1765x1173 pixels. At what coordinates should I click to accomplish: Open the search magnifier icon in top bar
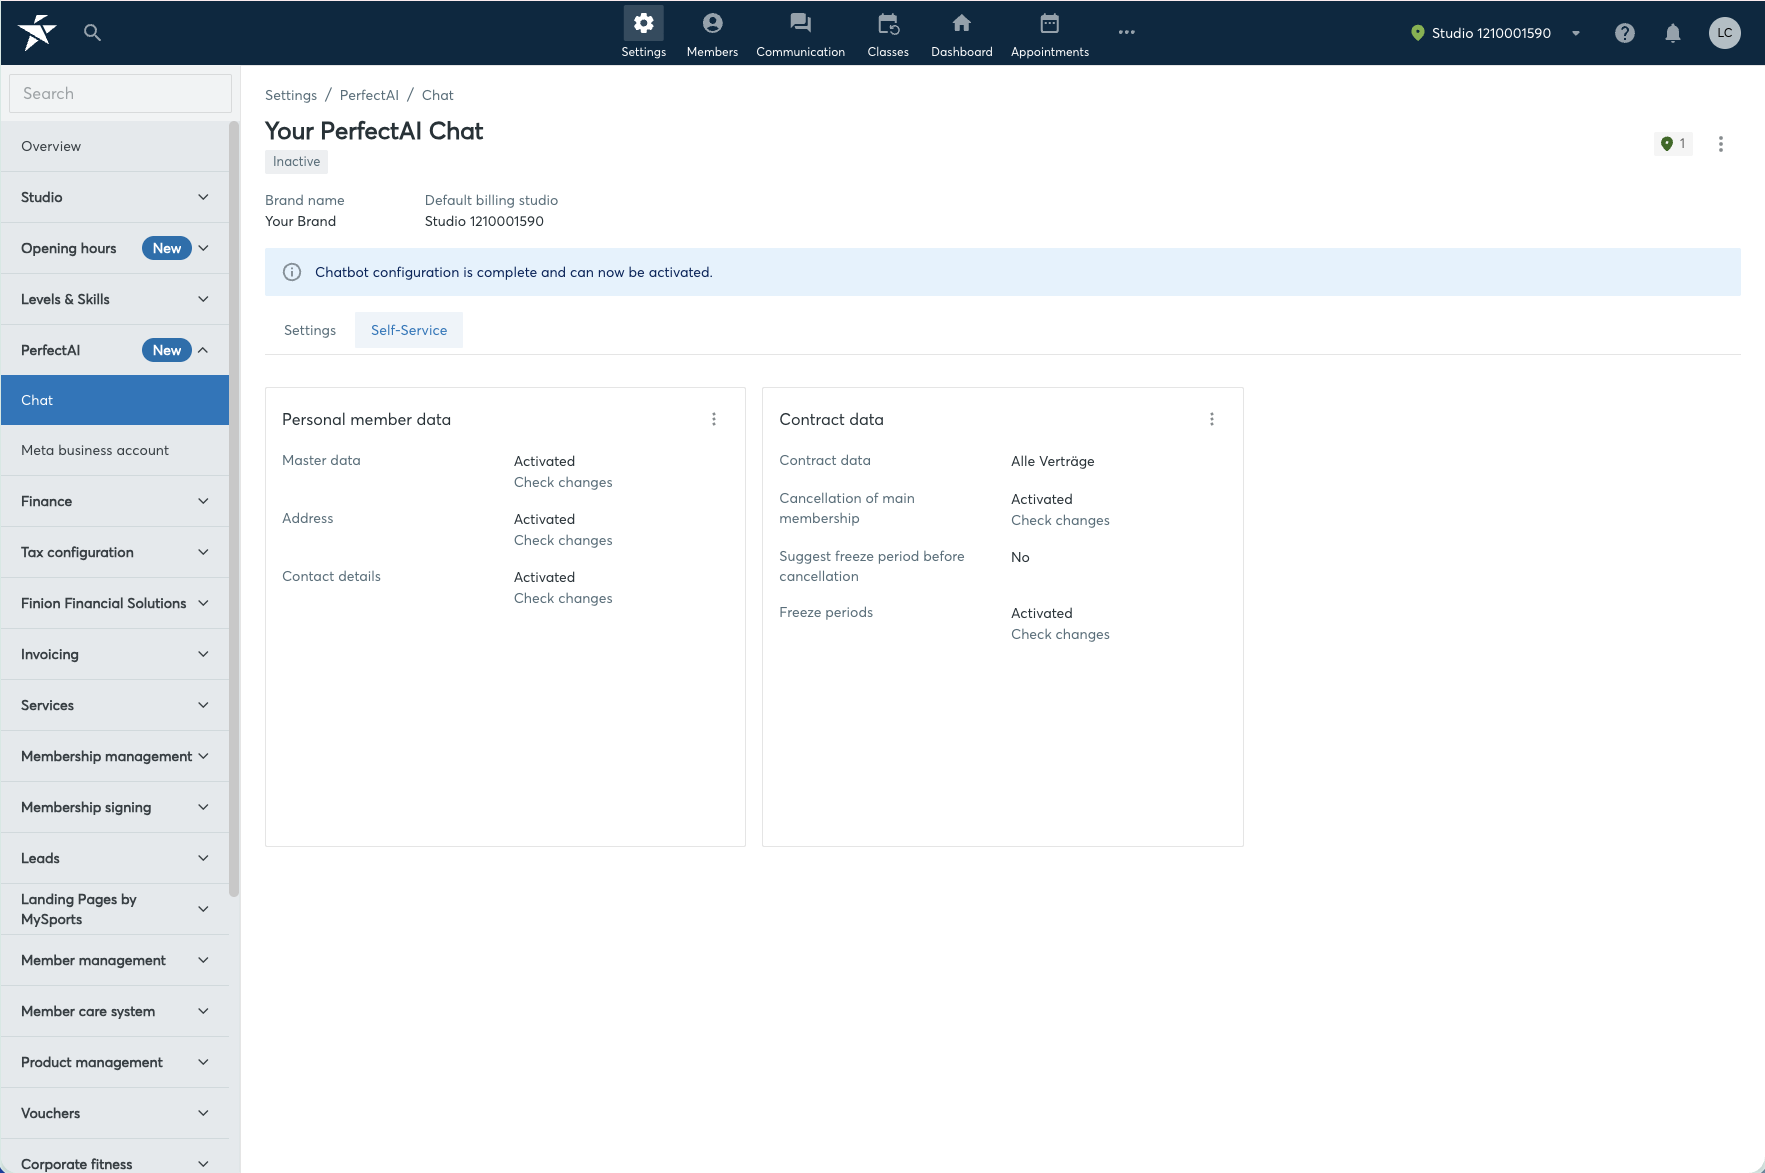(92, 33)
